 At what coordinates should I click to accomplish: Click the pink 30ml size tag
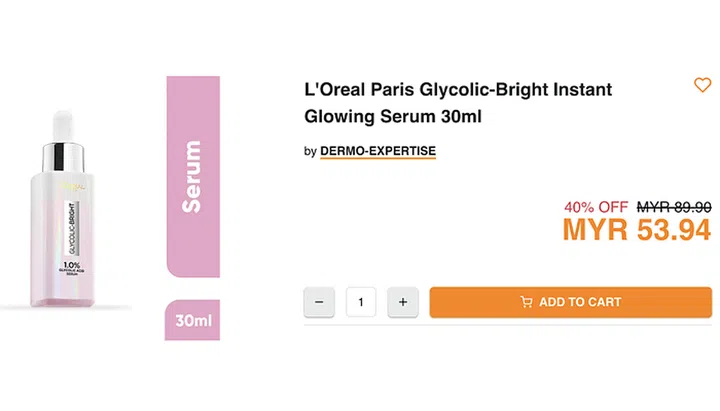click(192, 322)
